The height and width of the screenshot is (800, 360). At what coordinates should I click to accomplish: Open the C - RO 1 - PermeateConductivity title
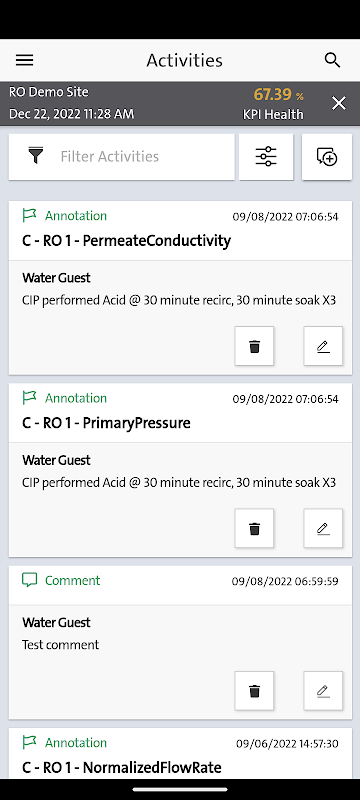[x=126, y=240]
